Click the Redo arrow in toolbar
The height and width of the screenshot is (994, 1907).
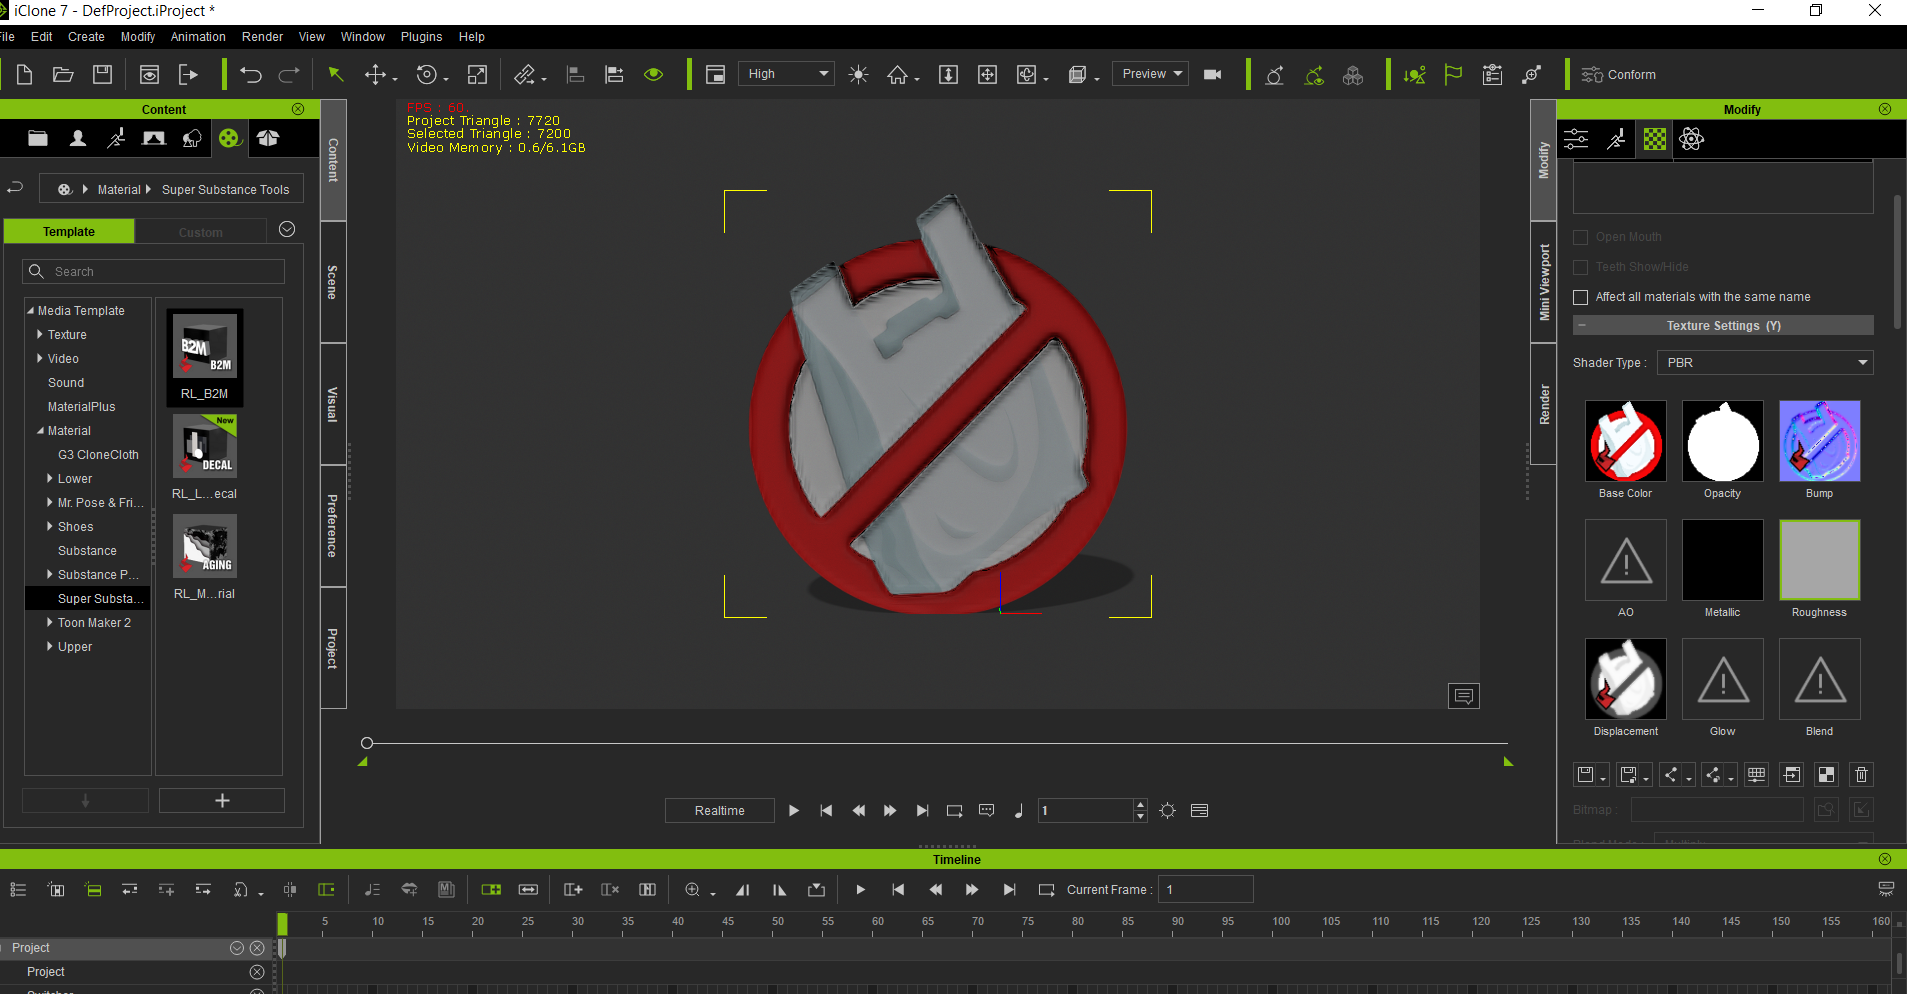[x=289, y=75]
